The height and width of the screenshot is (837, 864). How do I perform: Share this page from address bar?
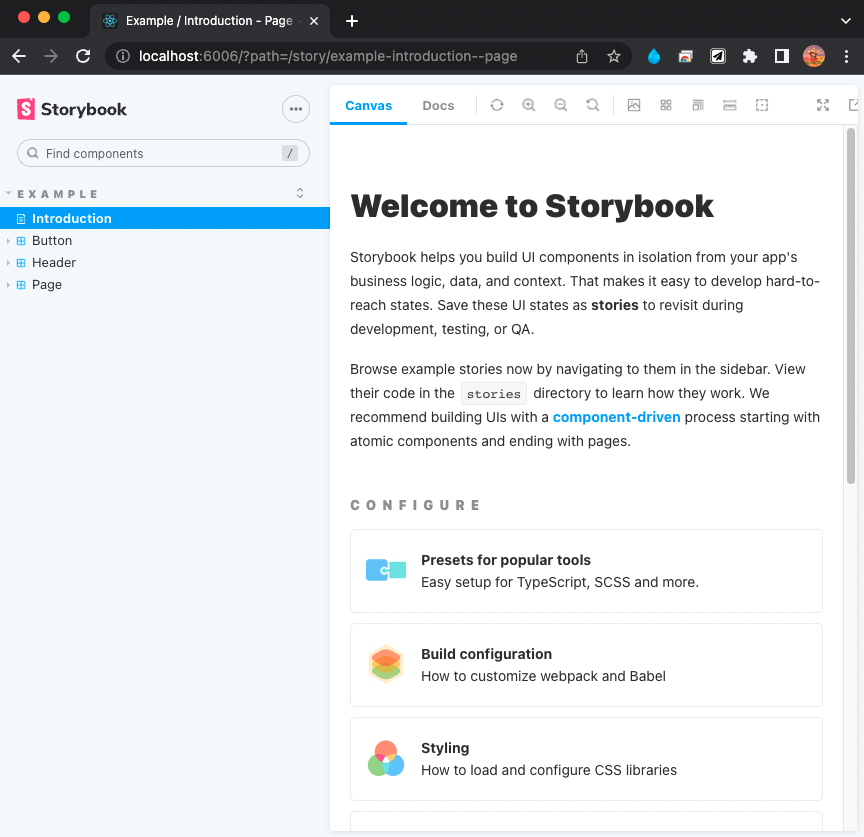tap(582, 56)
